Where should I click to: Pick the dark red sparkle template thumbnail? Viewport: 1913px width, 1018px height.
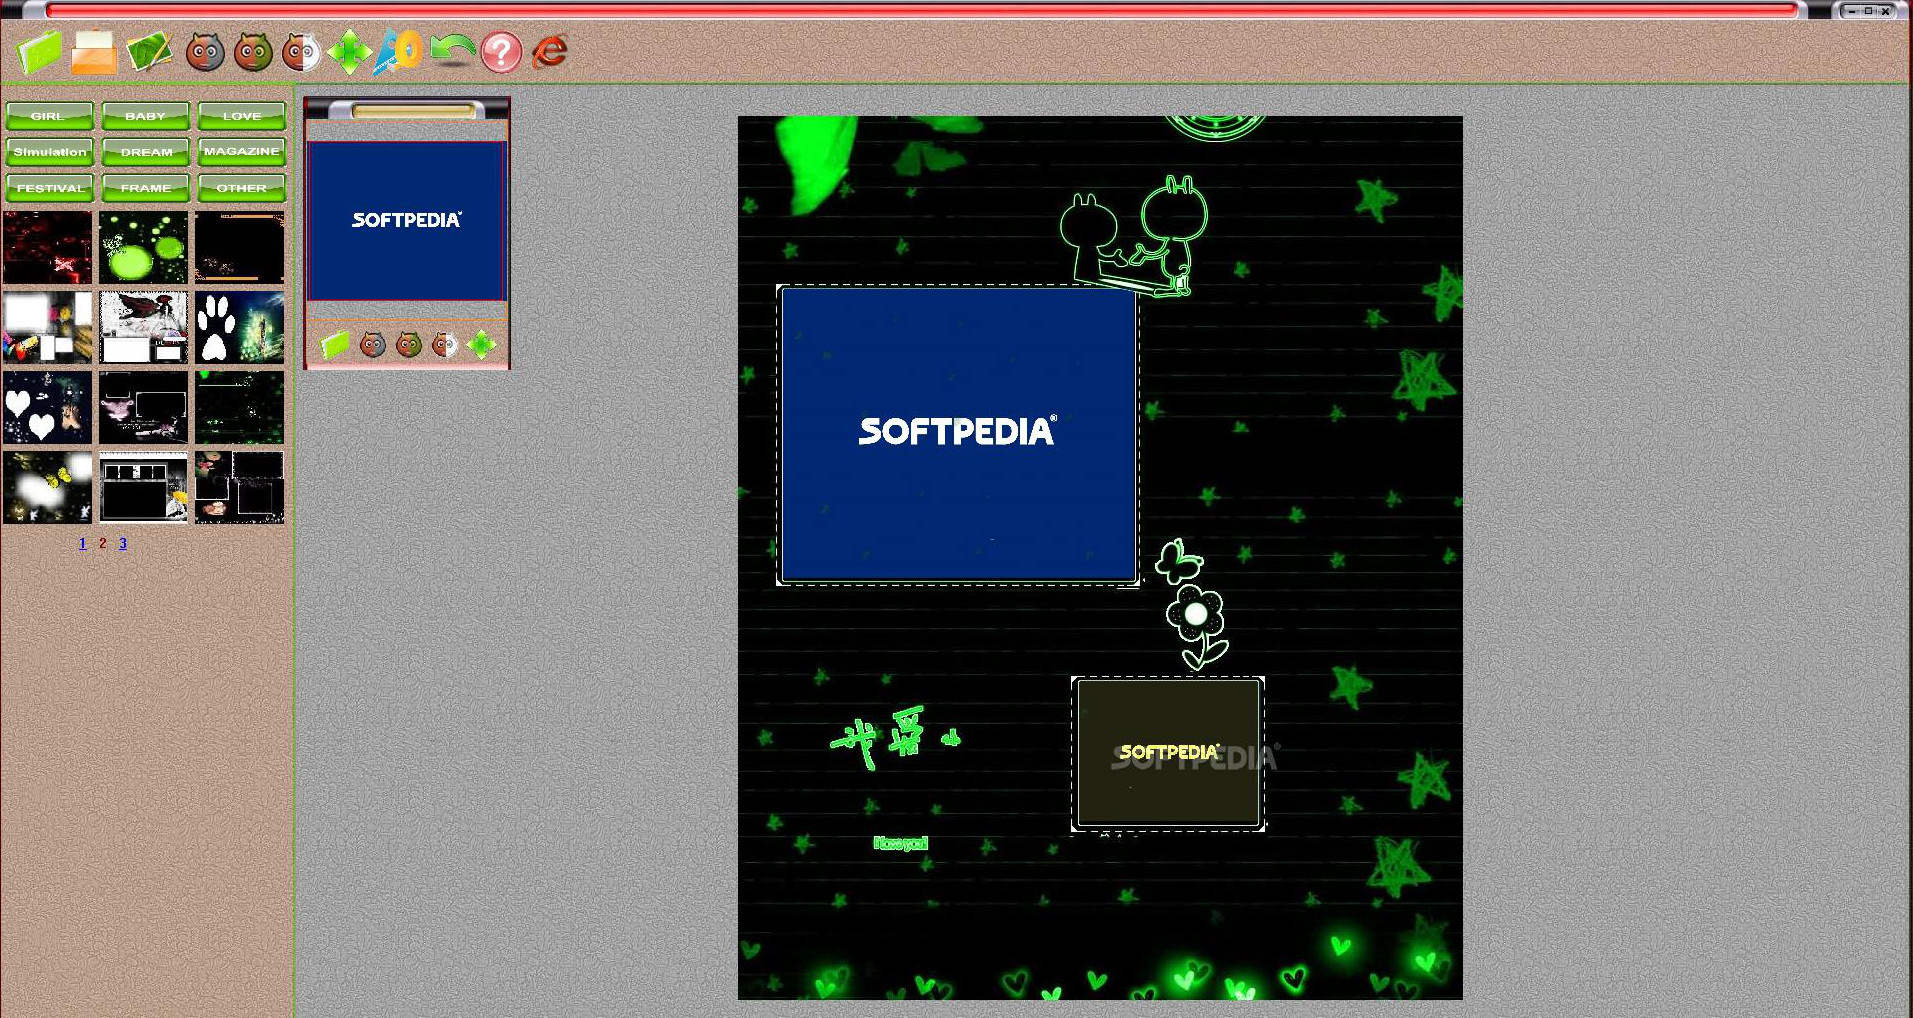[x=47, y=247]
